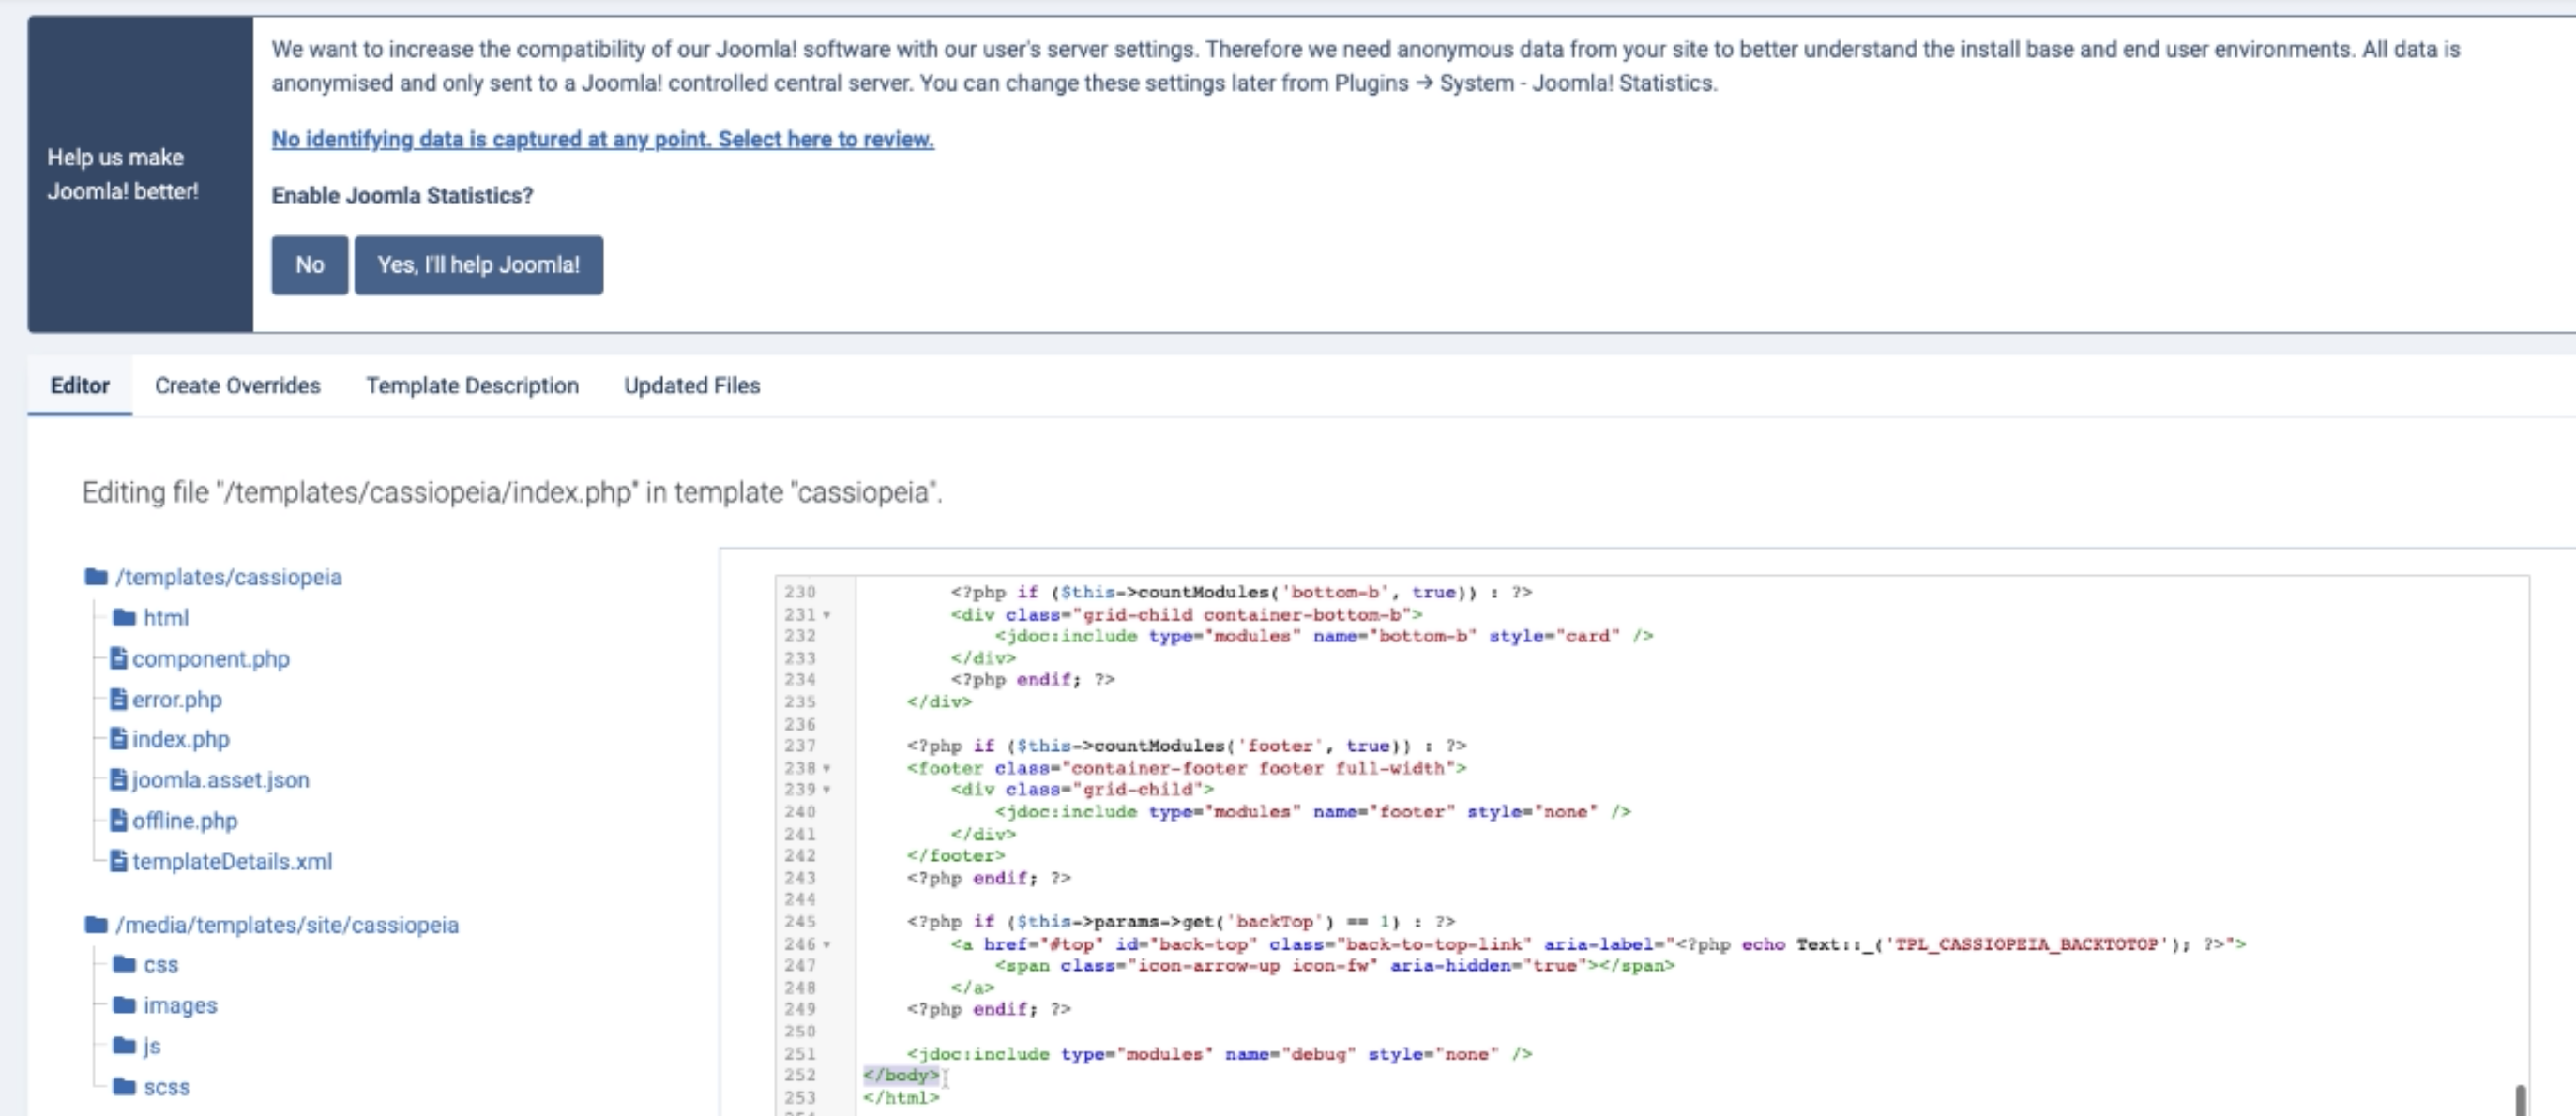Click the span icon-arrow-up code line
The height and width of the screenshot is (1116, 2576).
(x=1335, y=966)
